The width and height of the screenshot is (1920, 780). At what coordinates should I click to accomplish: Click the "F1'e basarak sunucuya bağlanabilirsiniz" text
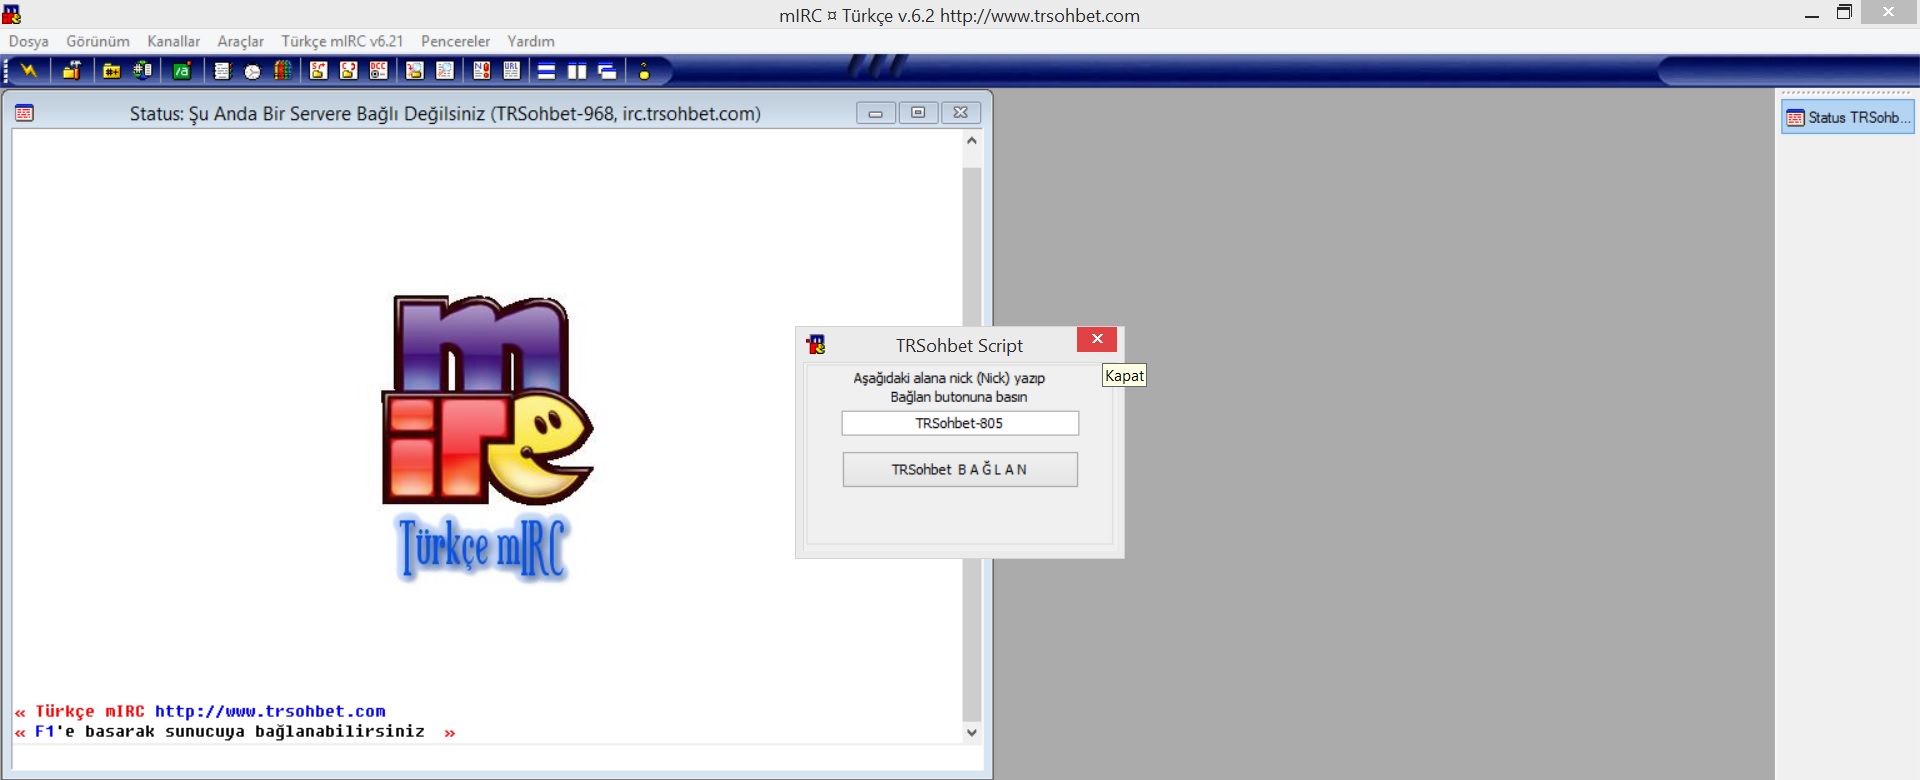point(229,731)
